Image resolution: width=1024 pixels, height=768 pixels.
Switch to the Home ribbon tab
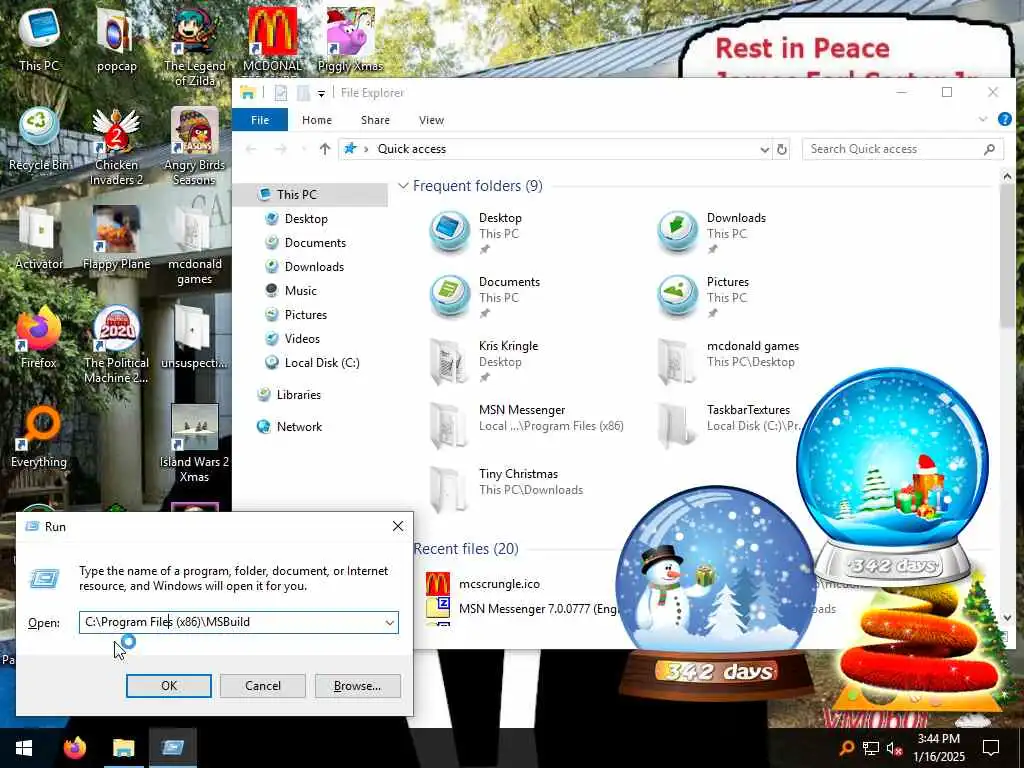point(317,120)
